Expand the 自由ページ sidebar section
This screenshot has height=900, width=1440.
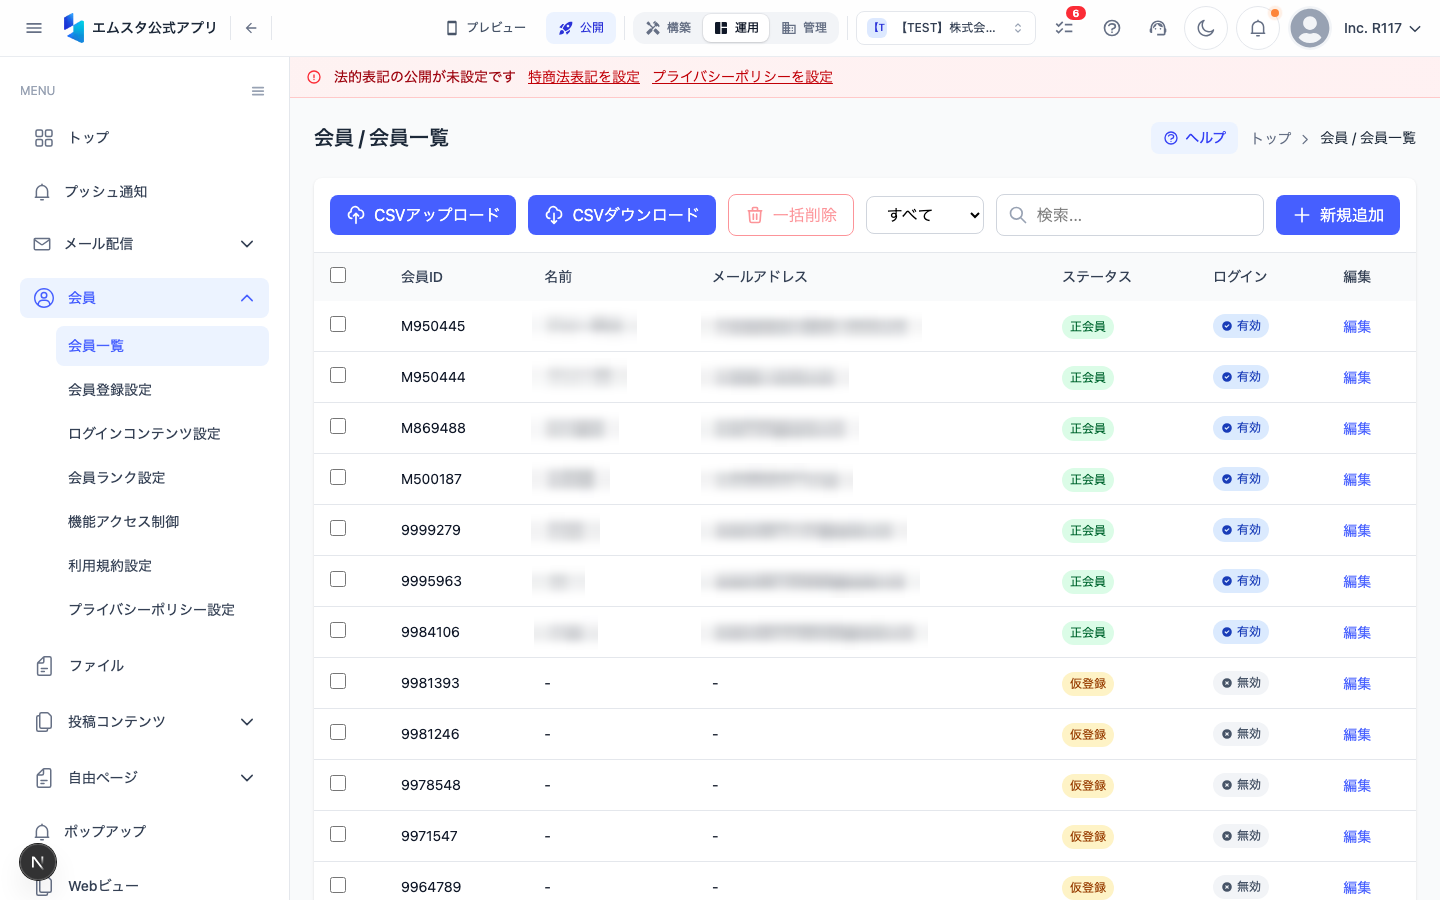pyautogui.click(x=247, y=778)
